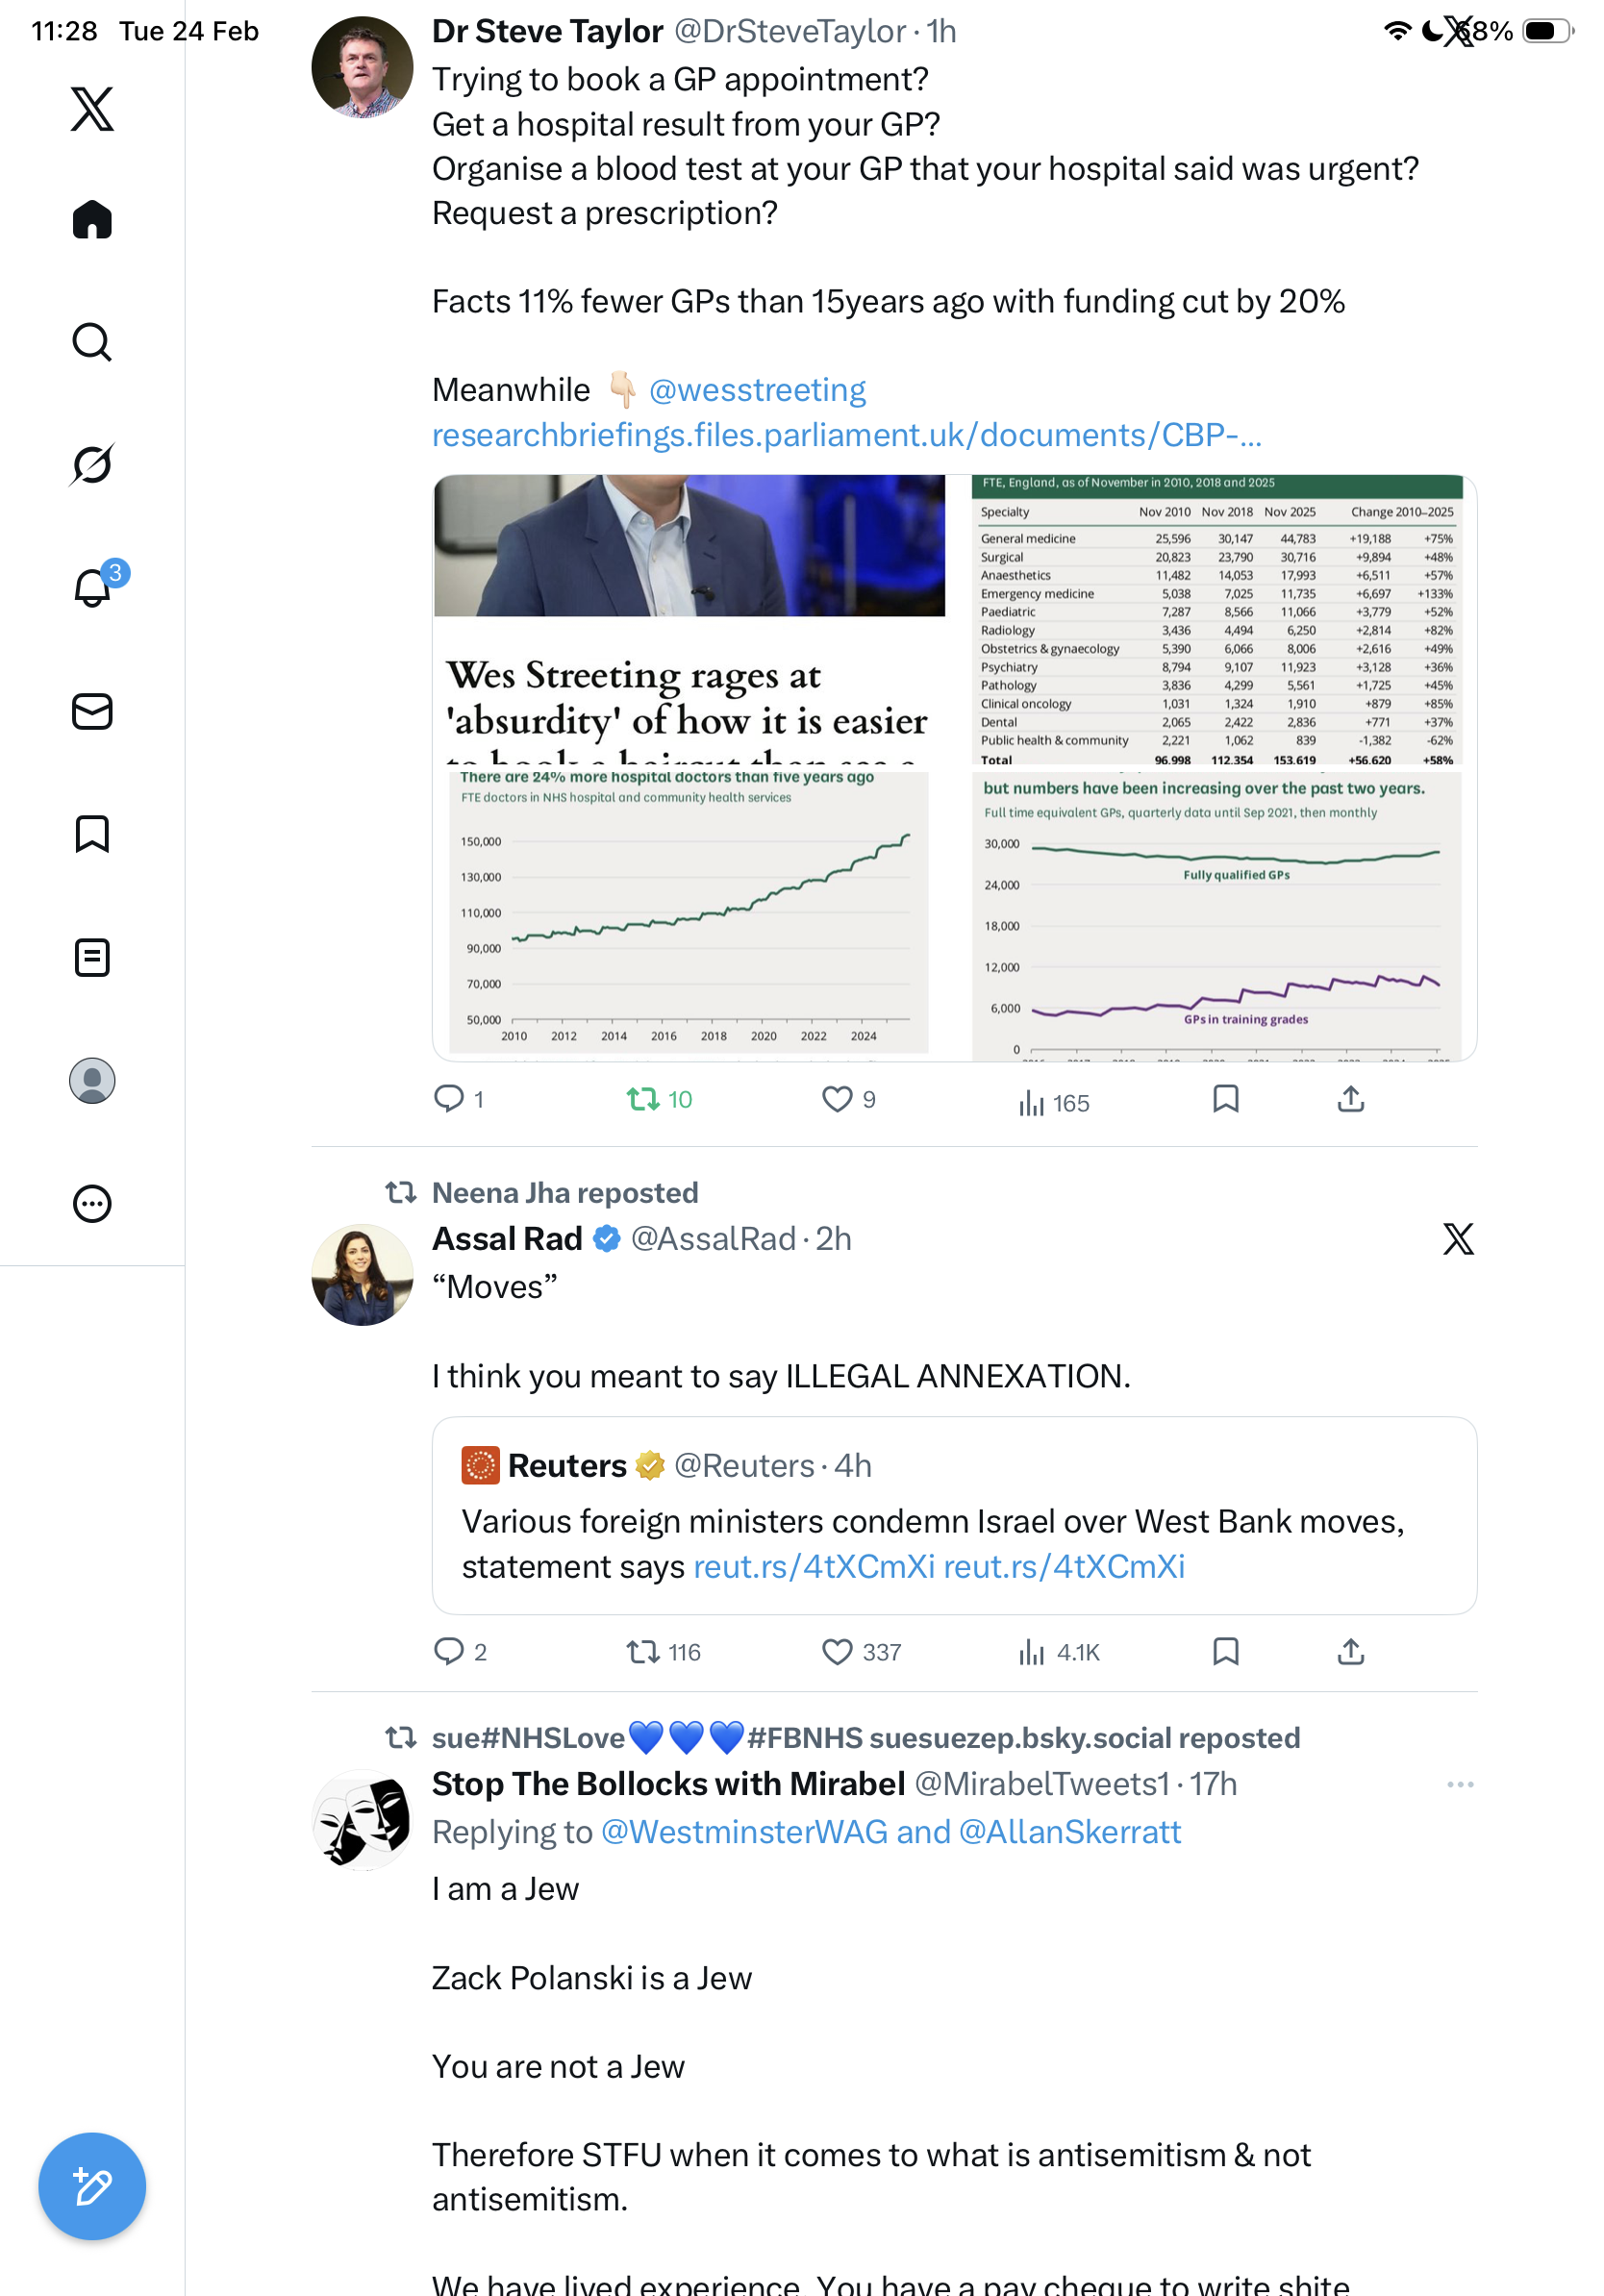Open the quoted Reuters post
The width and height of the screenshot is (1604, 2296).
pyautogui.click(x=953, y=1514)
